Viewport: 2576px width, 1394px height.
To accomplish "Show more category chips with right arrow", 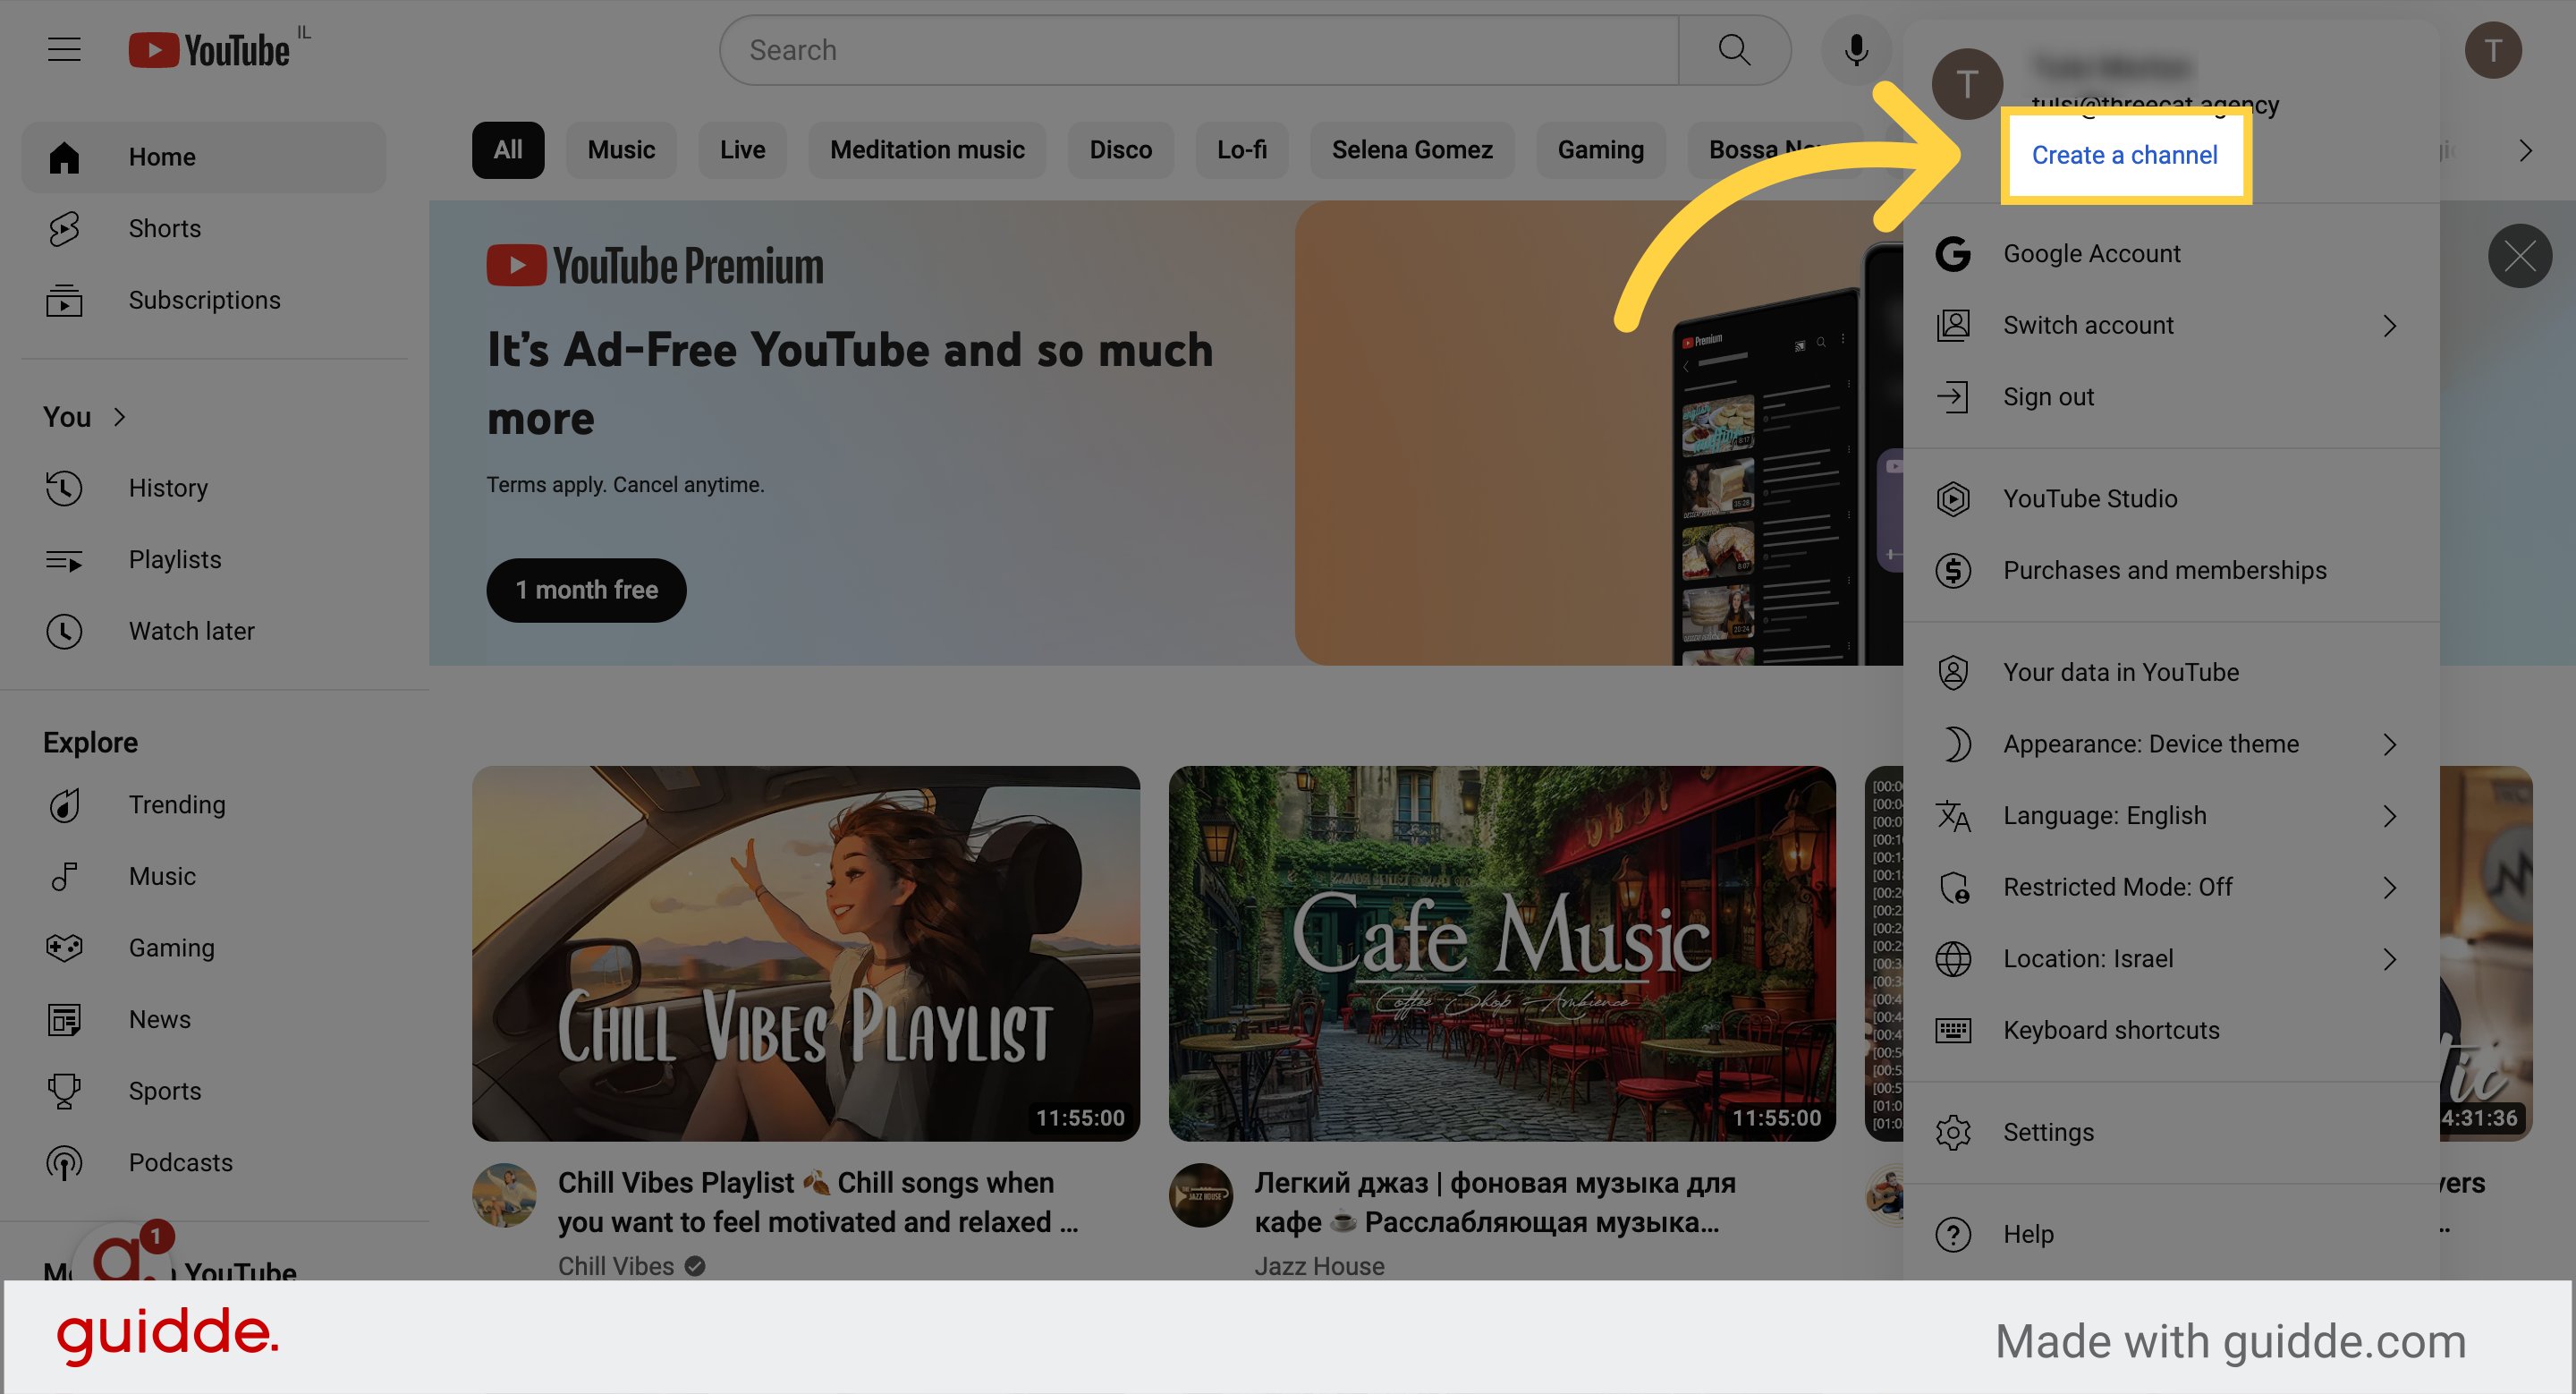I will coord(2525,151).
